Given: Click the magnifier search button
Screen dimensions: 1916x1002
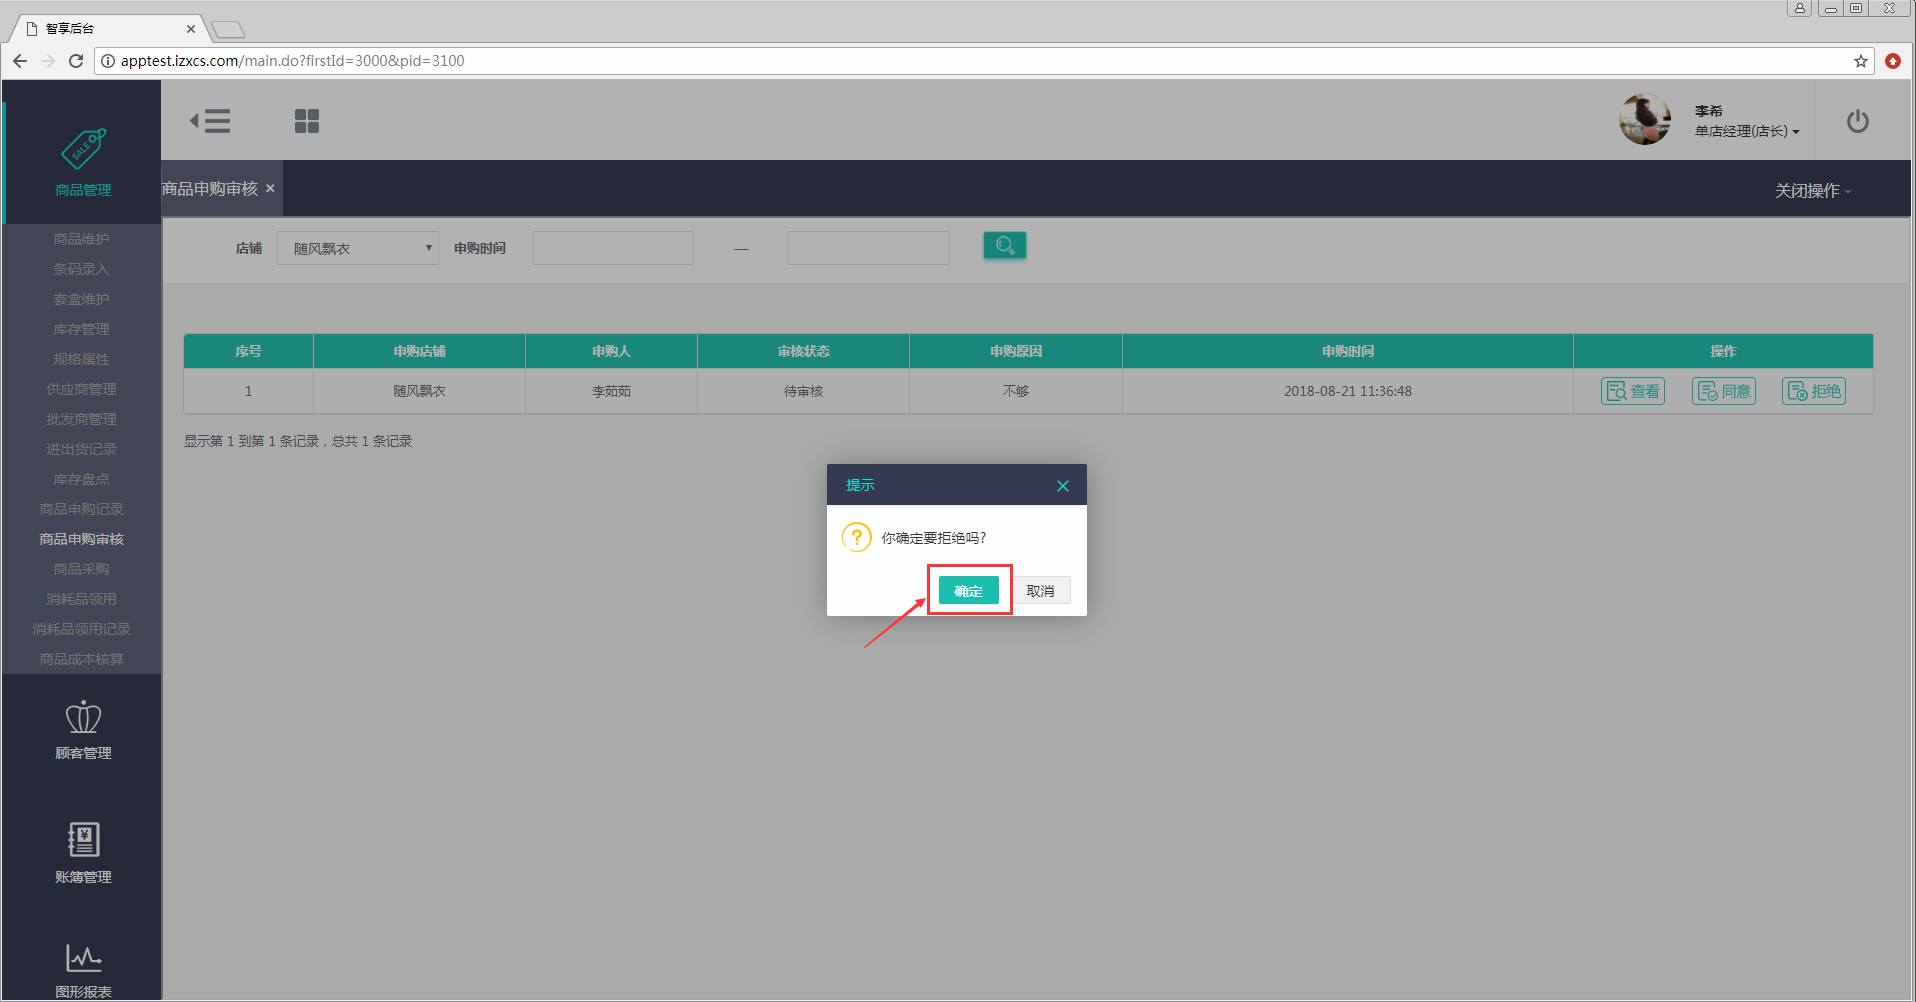Looking at the screenshot, I should click(1004, 246).
